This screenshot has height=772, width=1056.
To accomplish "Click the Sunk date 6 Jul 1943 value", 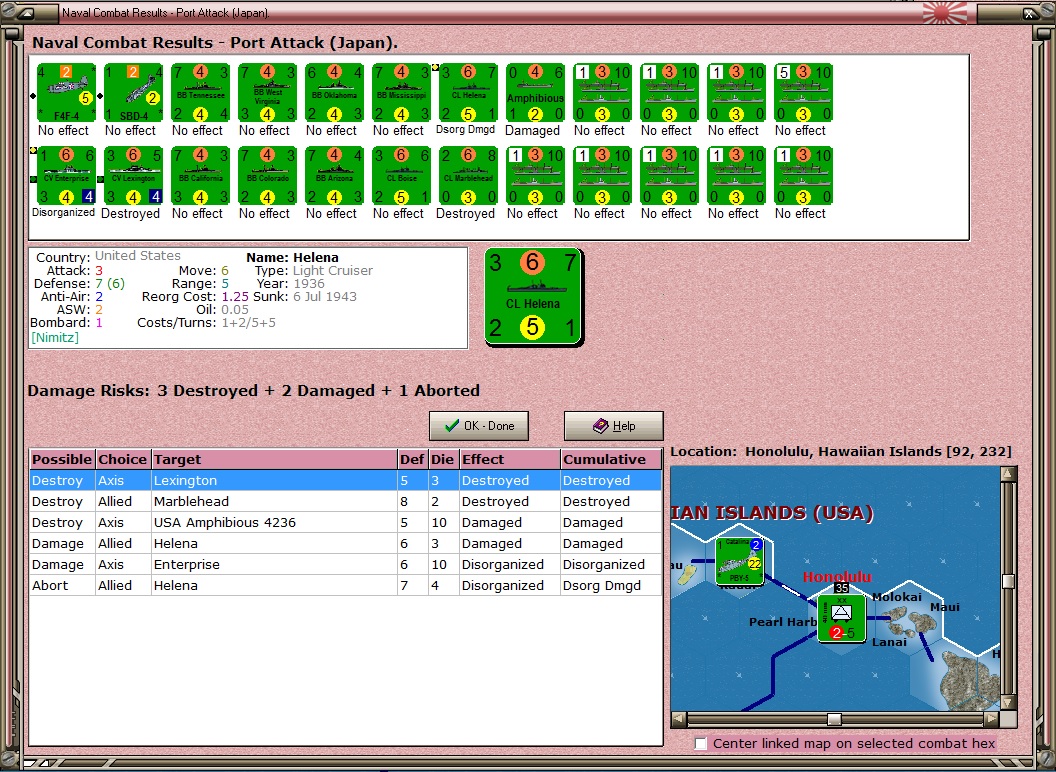I will tap(325, 296).
